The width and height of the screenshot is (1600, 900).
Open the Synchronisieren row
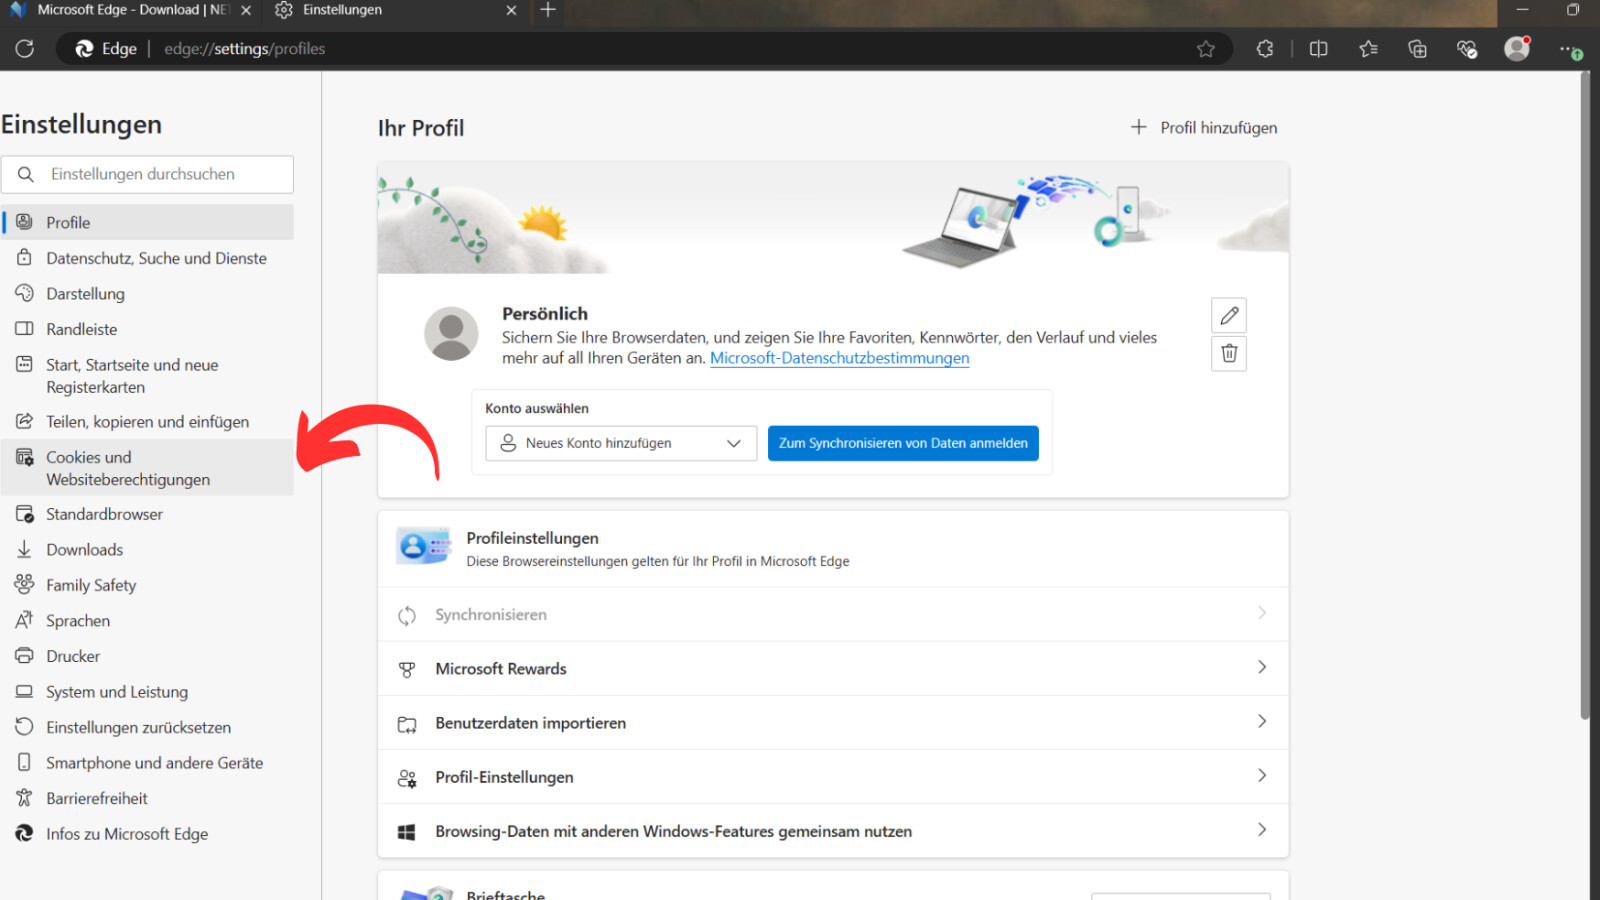833,615
